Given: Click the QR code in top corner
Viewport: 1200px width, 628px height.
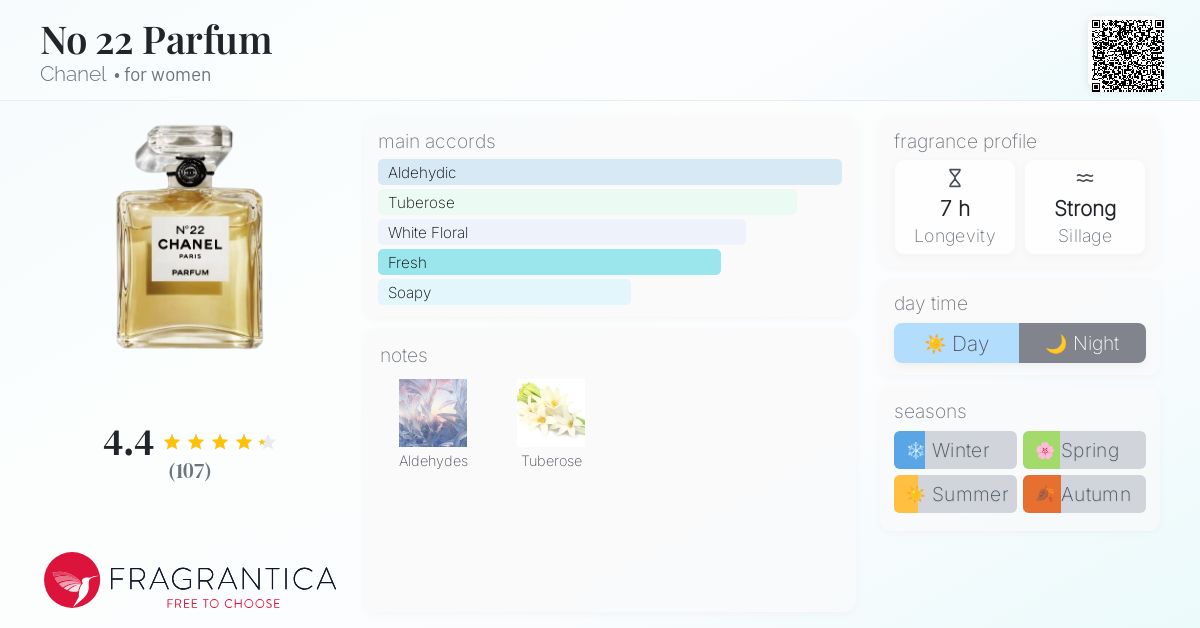Looking at the screenshot, I should (x=1127, y=55).
